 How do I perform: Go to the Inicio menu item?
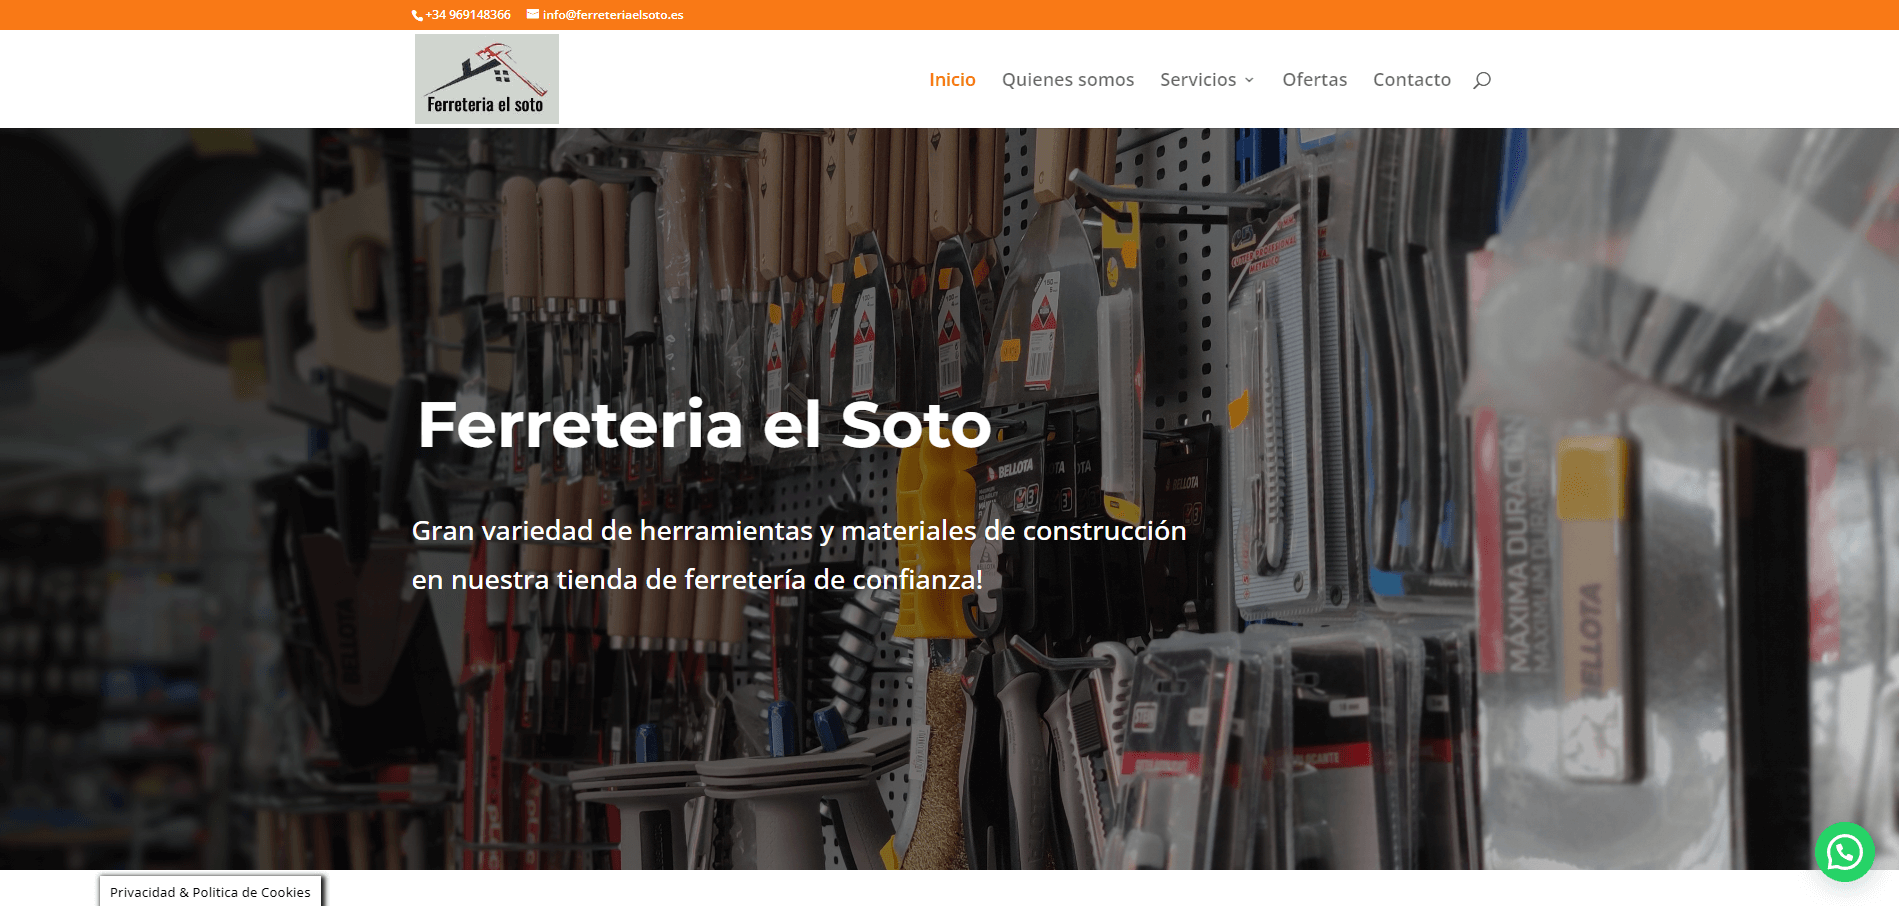952,80
